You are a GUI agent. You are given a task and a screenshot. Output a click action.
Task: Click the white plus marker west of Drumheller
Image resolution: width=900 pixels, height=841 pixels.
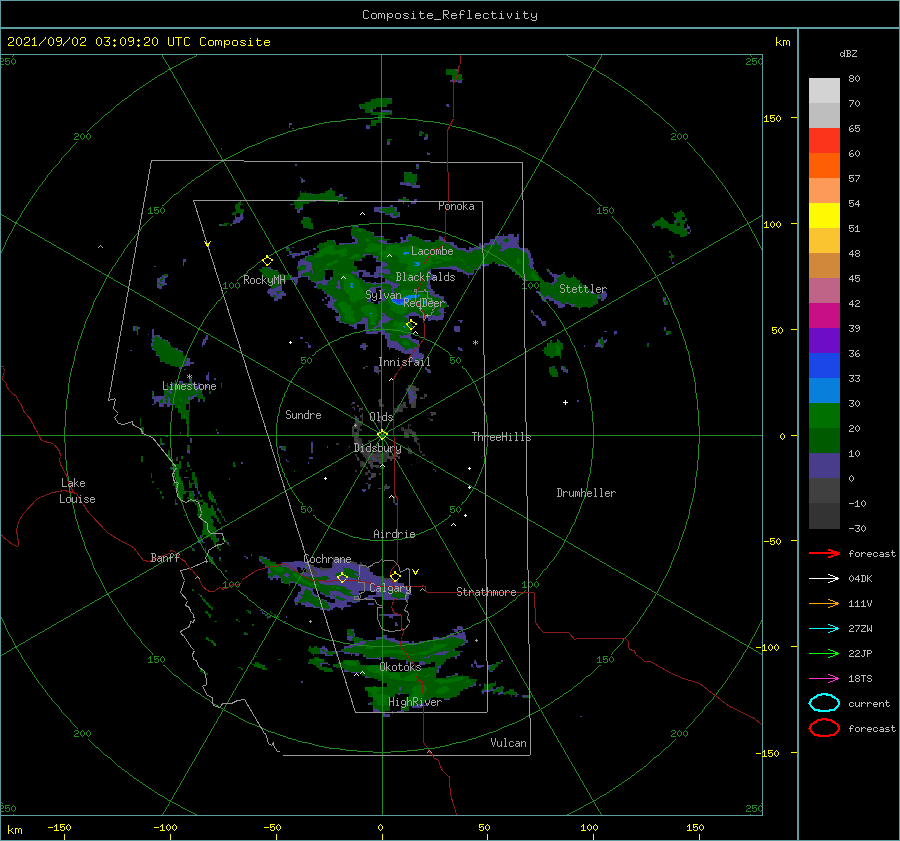coord(565,402)
